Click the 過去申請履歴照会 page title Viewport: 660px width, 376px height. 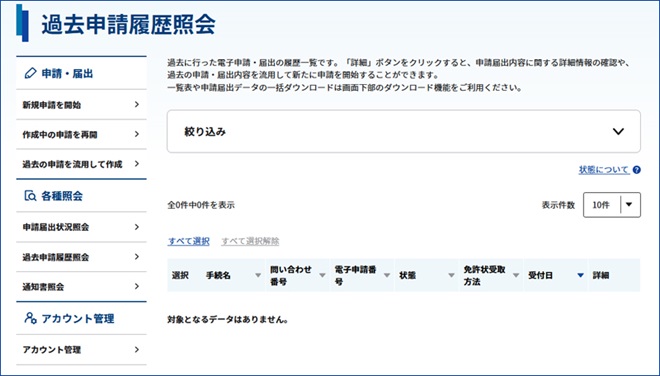[x=128, y=24]
